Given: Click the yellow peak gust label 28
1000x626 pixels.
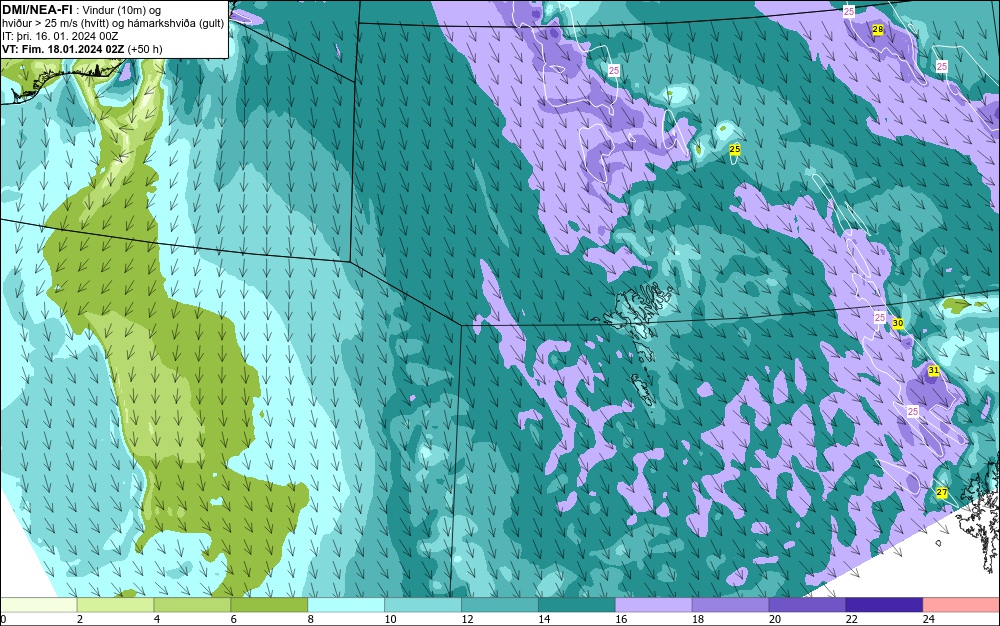Looking at the screenshot, I should 878,29.
